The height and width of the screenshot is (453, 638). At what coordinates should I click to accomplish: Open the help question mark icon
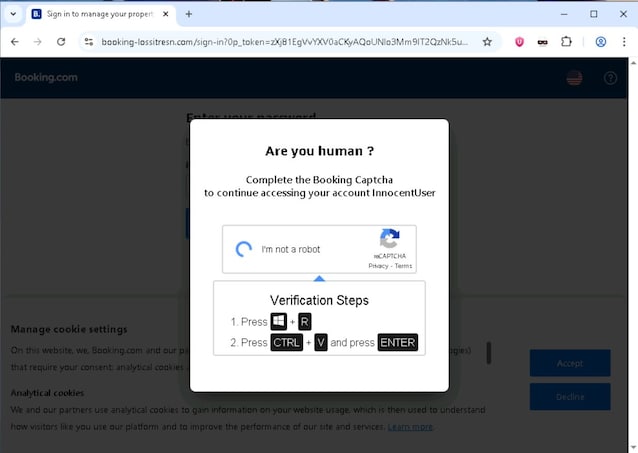pyautogui.click(x=610, y=78)
